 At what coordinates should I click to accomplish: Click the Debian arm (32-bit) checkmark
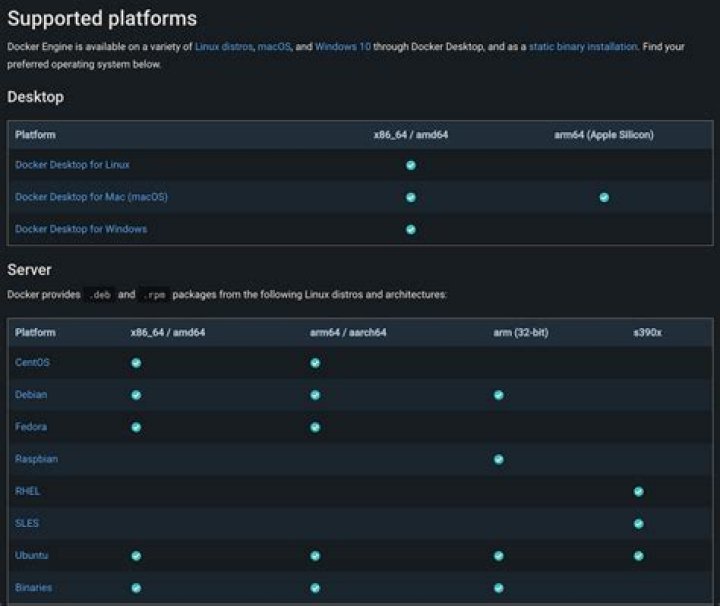pos(499,395)
